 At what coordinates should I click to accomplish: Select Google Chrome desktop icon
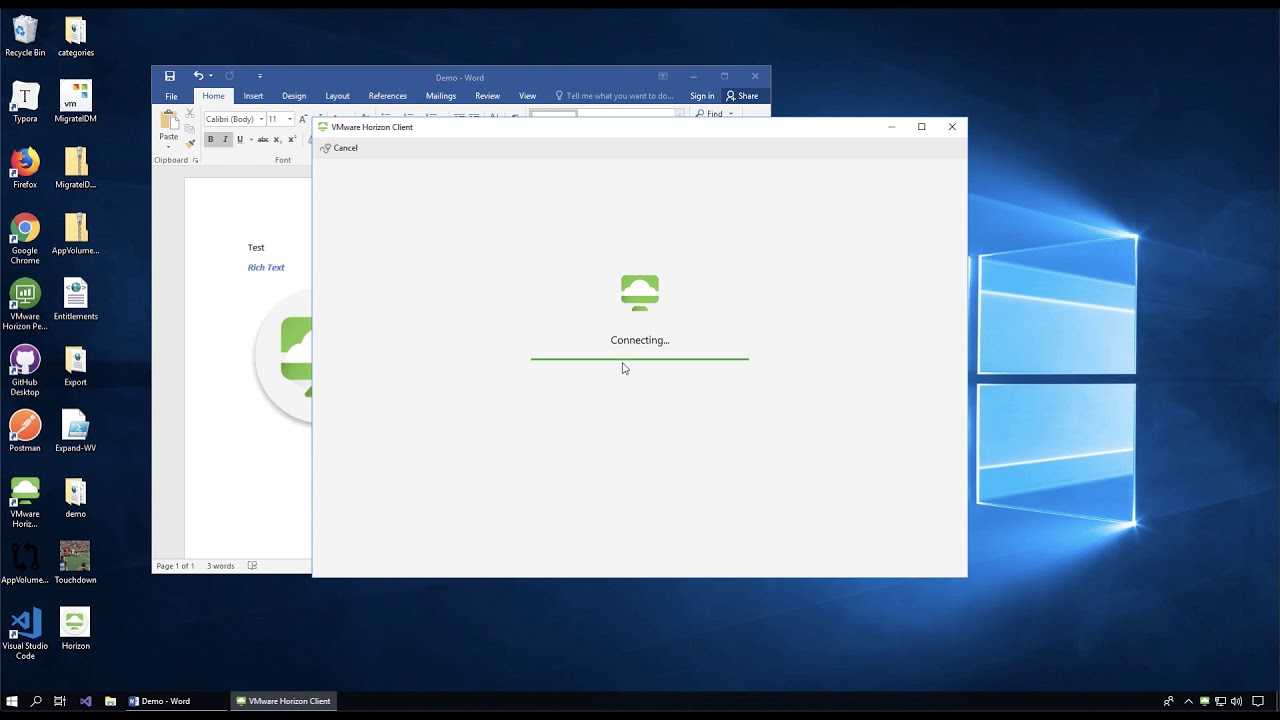(25, 239)
